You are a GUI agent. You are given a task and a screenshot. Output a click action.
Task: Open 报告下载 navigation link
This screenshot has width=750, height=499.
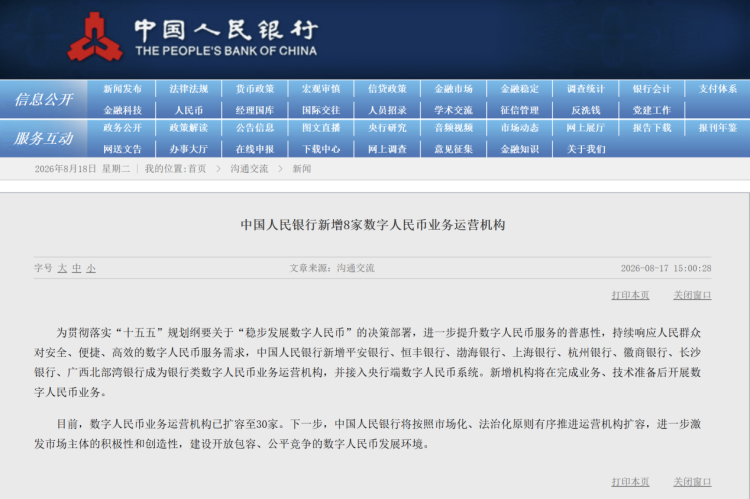click(652, 128)
